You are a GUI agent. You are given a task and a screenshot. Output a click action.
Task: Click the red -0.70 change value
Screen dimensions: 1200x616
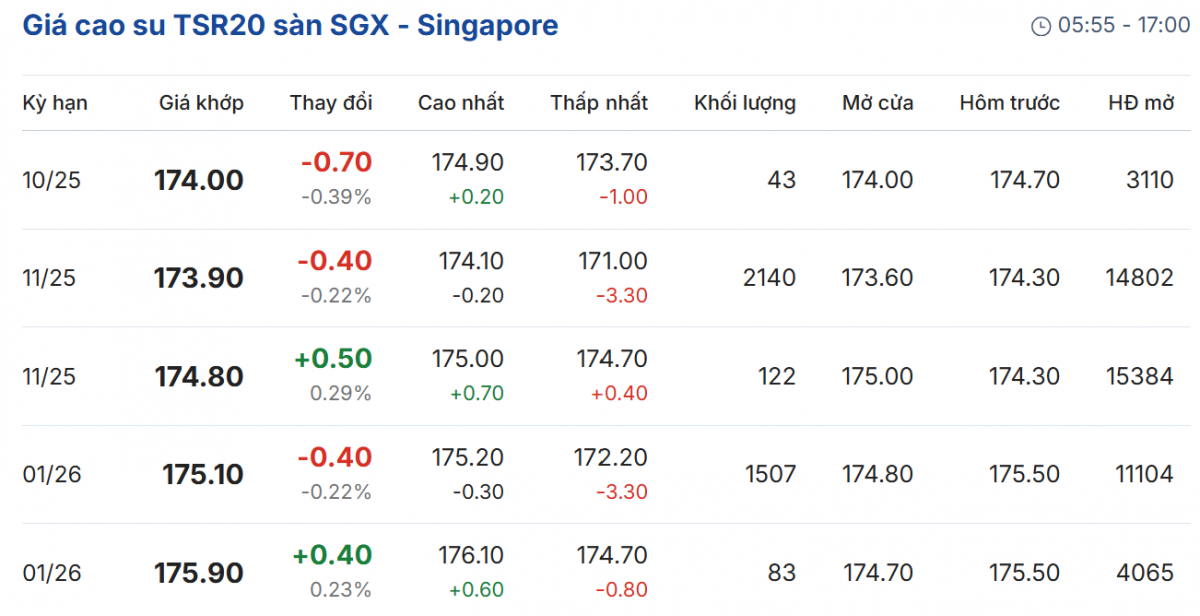click(335, 163)
